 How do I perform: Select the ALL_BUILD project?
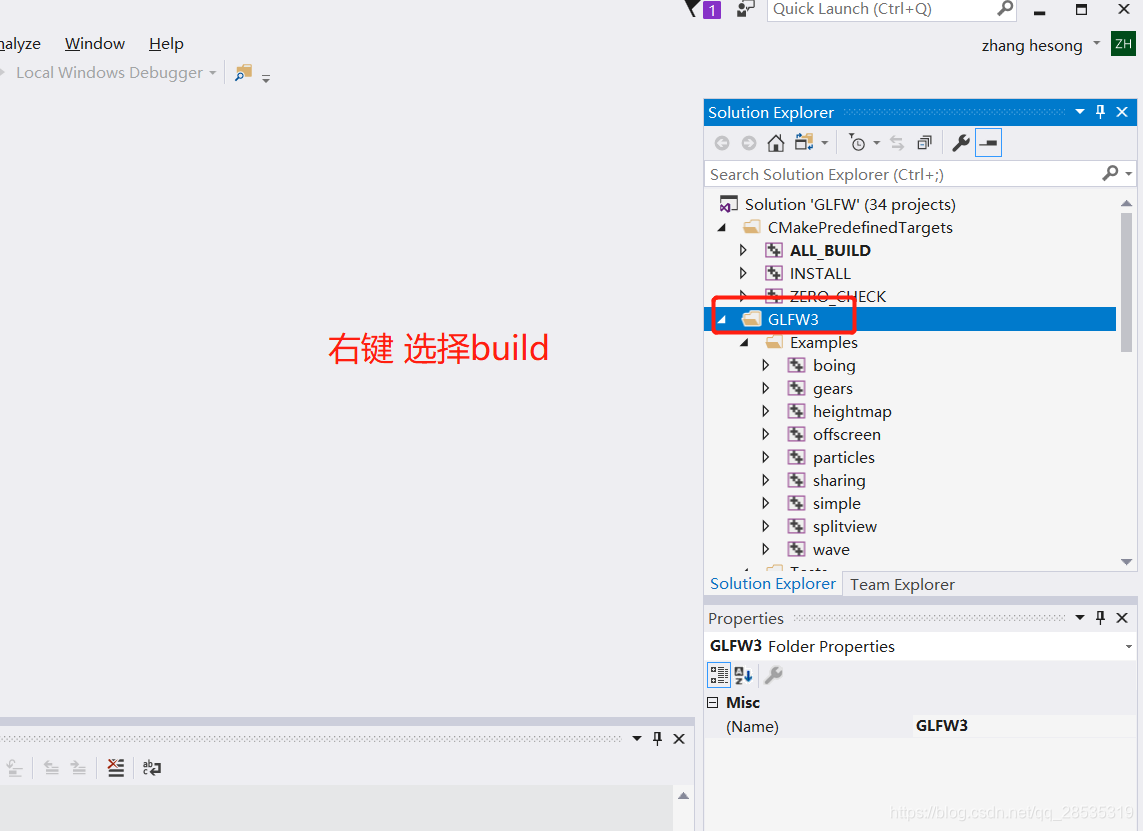click(830, 250)
